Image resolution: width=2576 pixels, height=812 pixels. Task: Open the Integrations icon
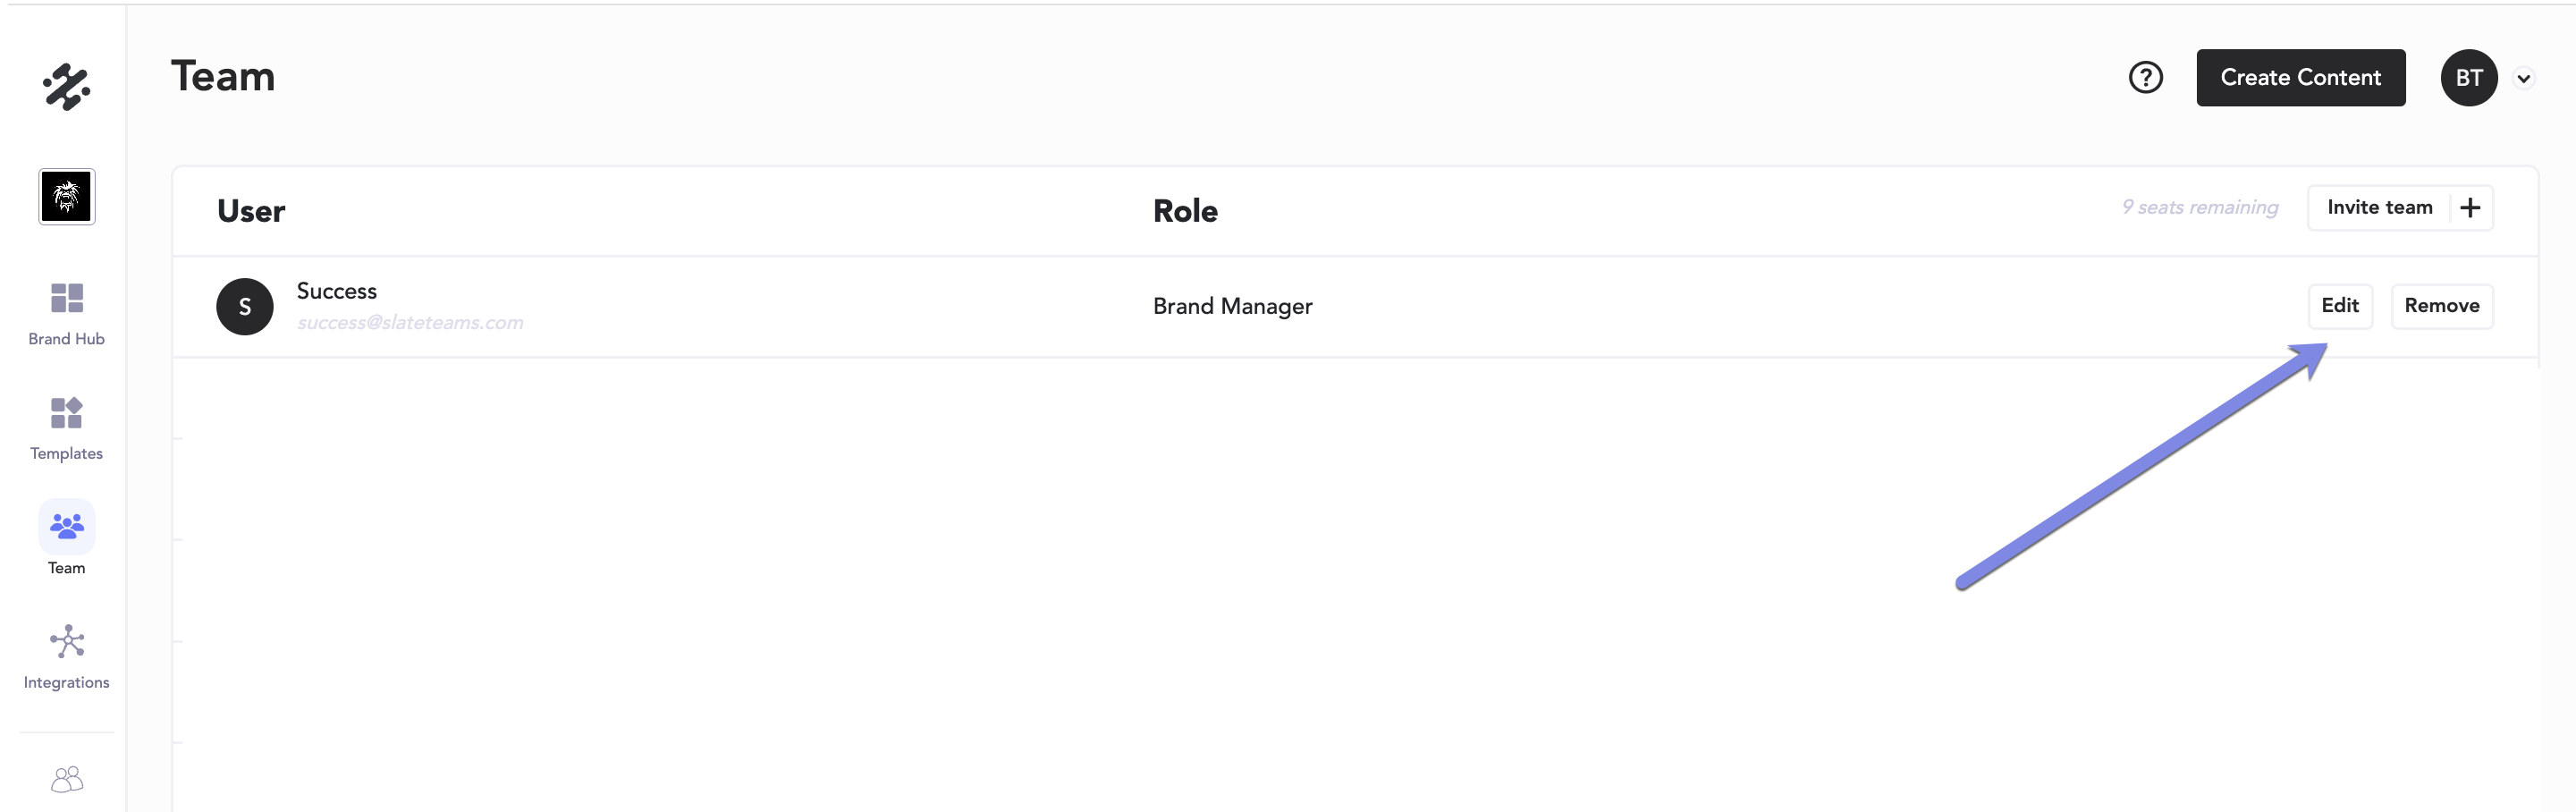[x=66, y=642]
